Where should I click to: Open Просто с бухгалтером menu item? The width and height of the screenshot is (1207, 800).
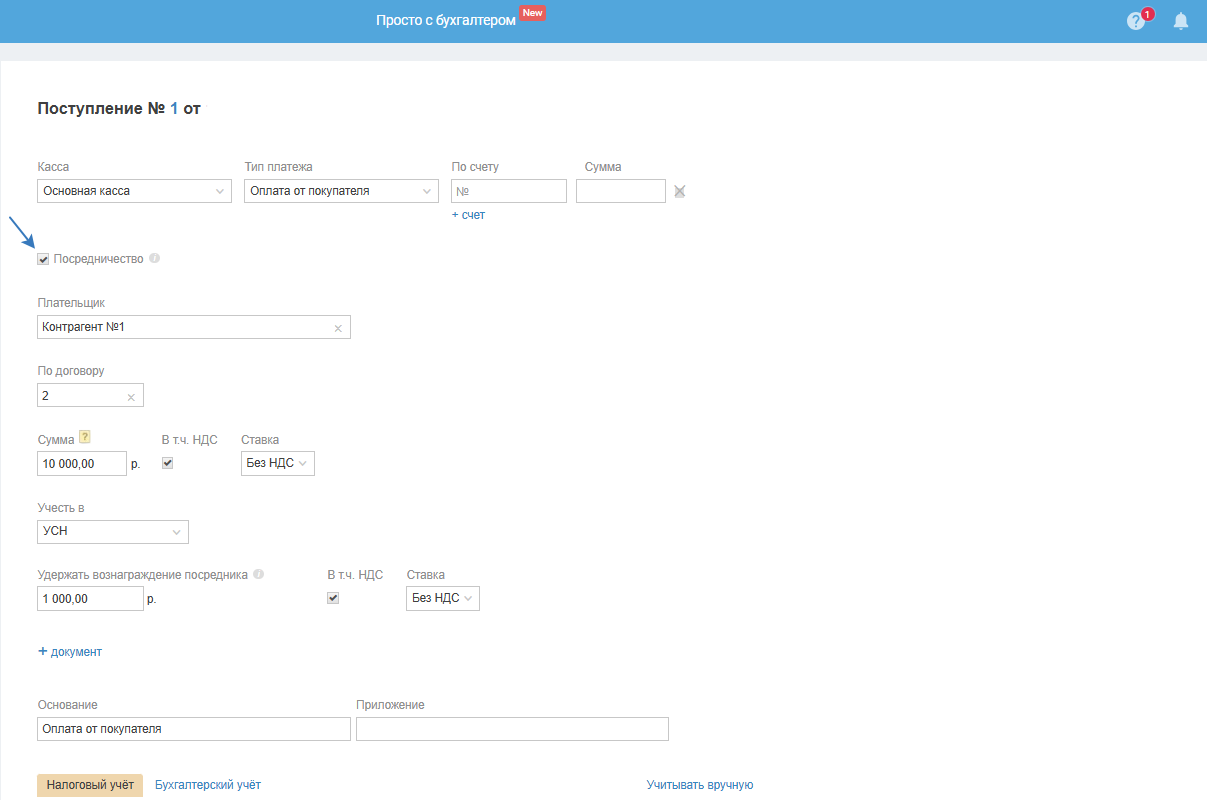446,20
